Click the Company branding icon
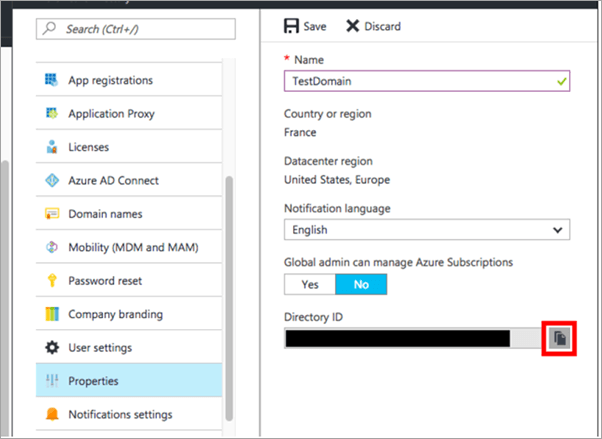The image size is (602, 439). pyautogui.click(x=51, y=314)
